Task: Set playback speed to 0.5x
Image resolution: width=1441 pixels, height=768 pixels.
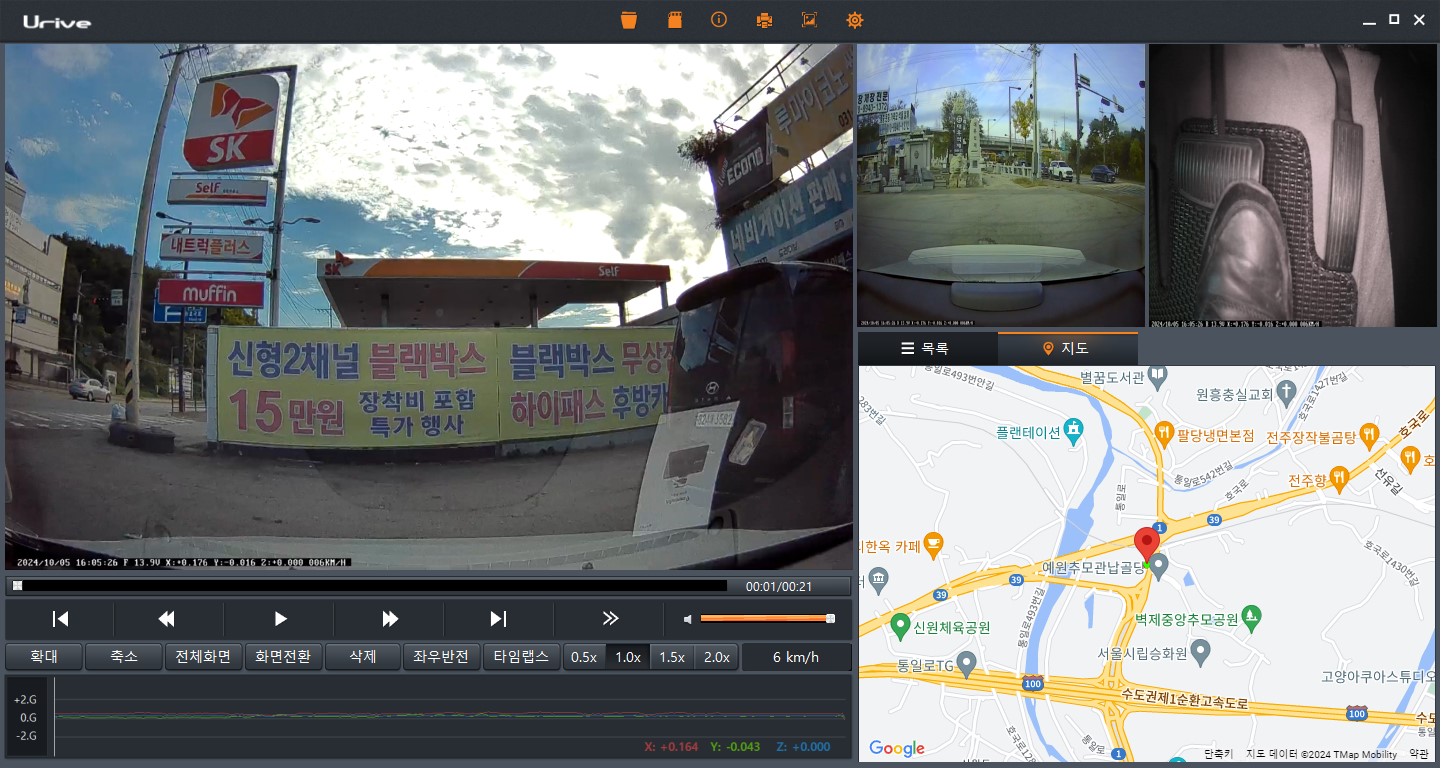Action: 584,657
